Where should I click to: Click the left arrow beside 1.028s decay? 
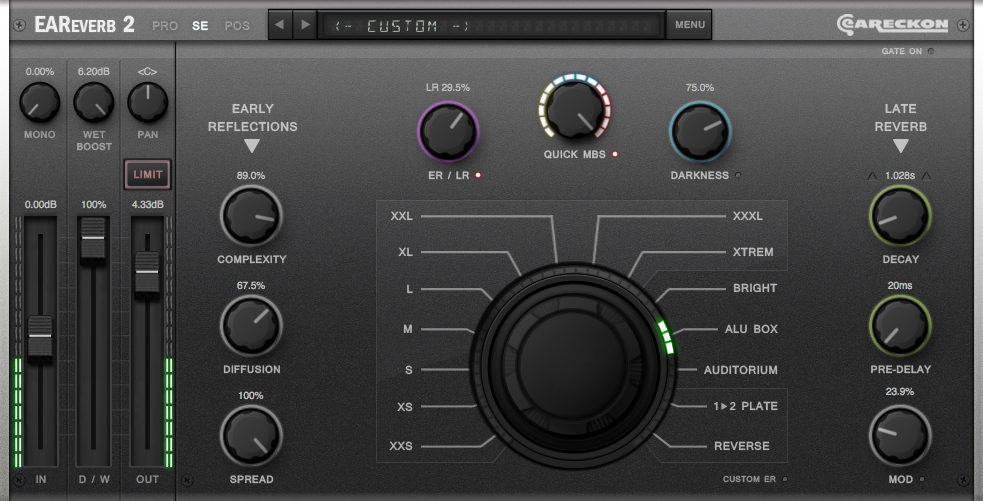pyautogui.click(x=872, y=176)
